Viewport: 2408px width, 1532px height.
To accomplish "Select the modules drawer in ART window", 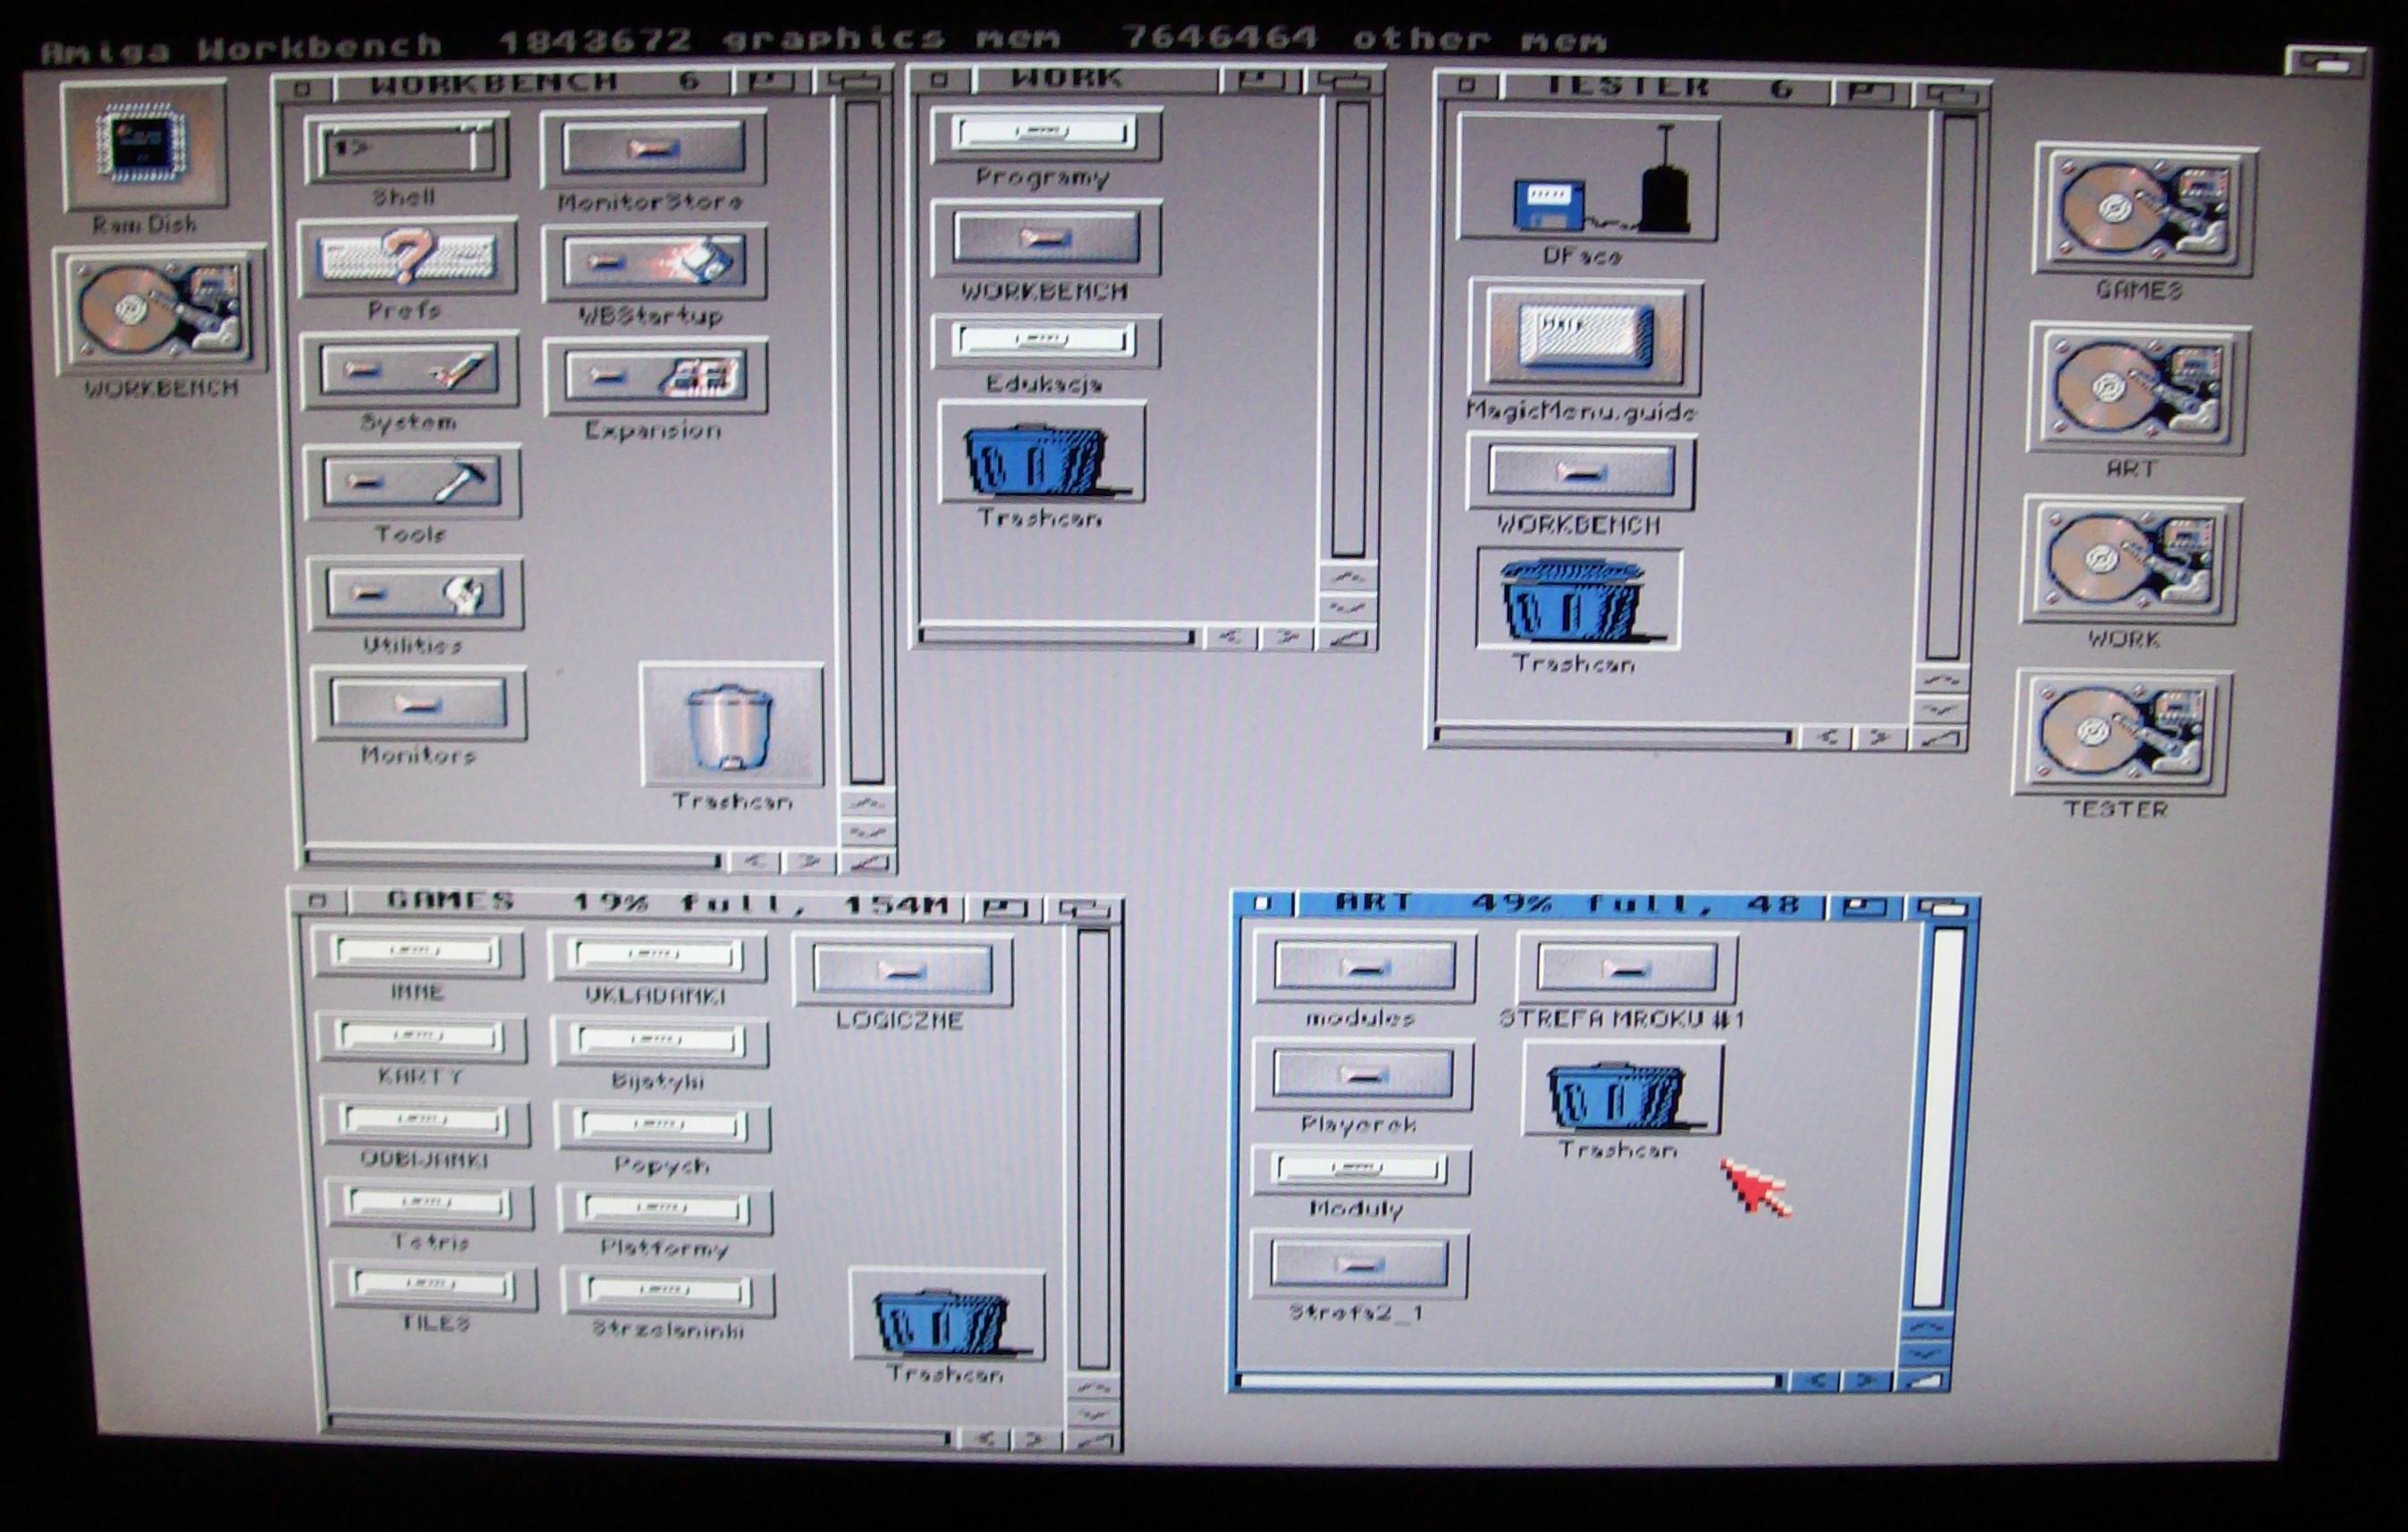I will coord(1364,967).
